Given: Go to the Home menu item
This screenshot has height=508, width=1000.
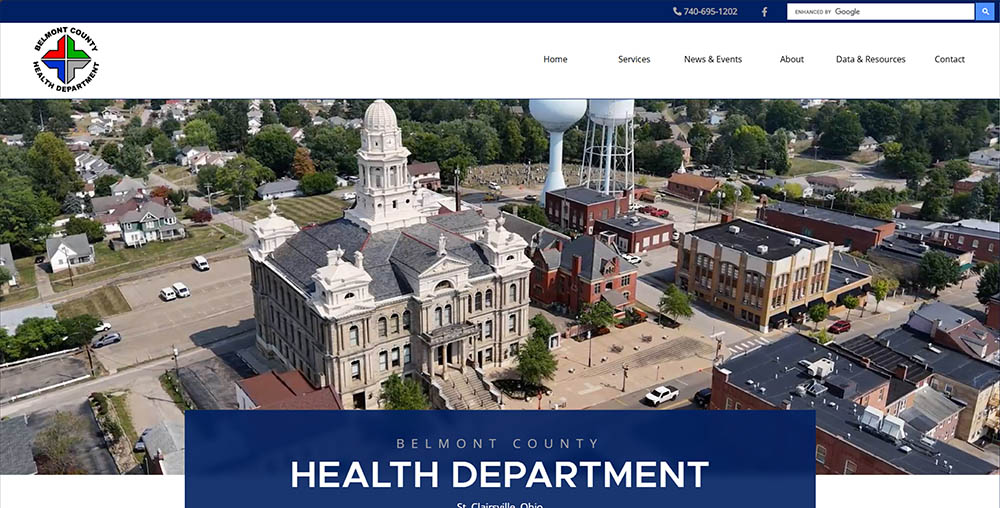Looking at the screenshot, I should click(x=555, y=59).
